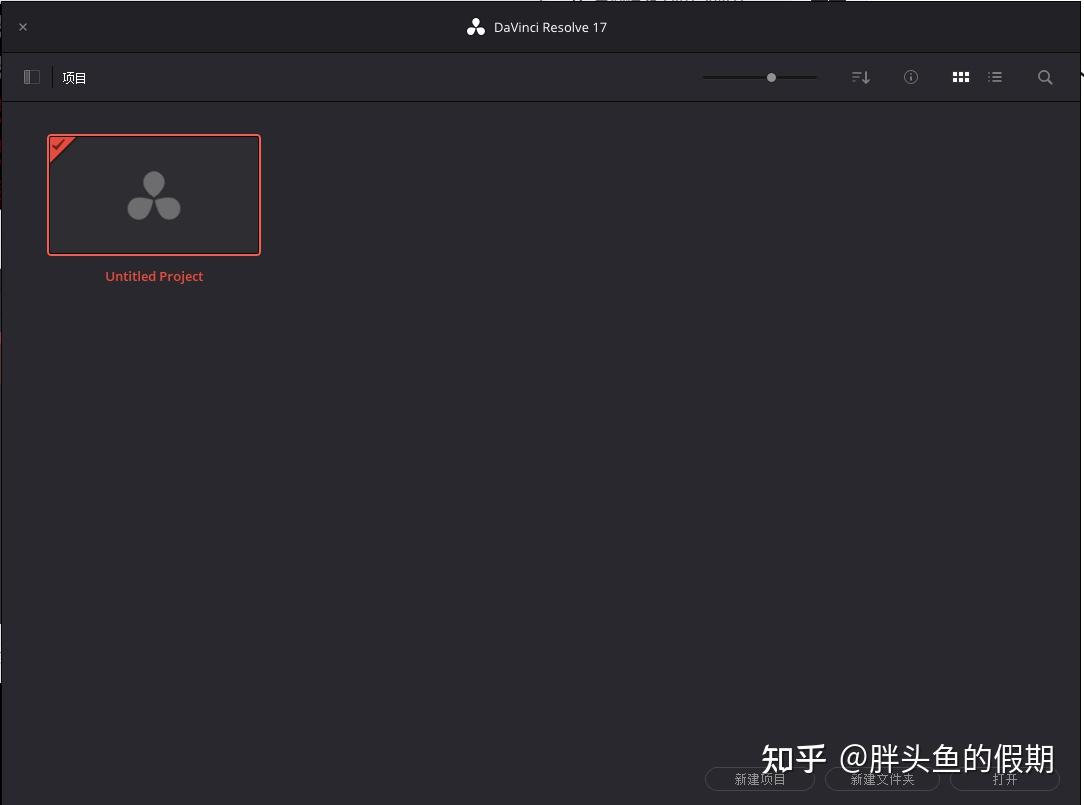Adjust the thumbnail size slider
Image resolution: width=1084 pixels, height=805 pixels.
(x=771, y=77)
